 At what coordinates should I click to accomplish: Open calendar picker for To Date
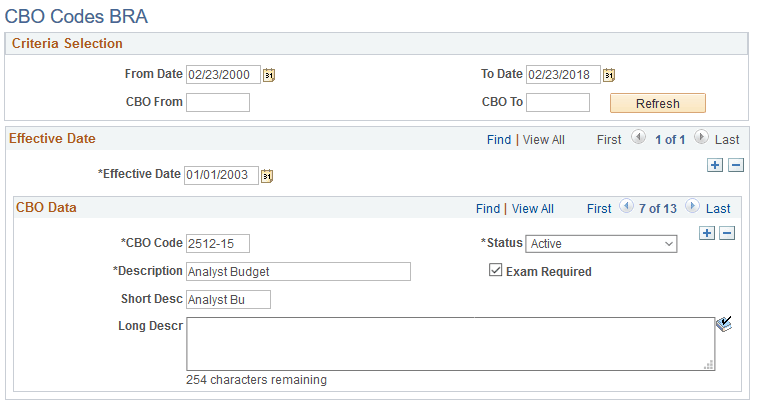tap(609, 75)
